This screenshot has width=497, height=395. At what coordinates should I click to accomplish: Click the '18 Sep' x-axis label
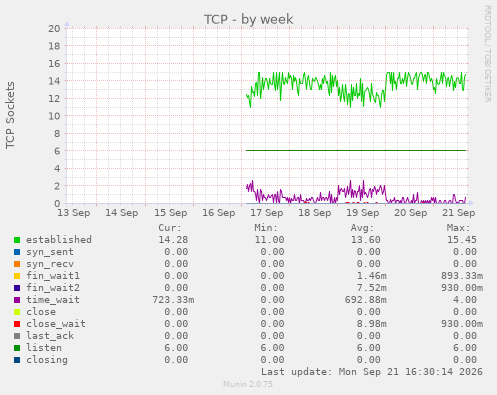(x=315, y=213)
